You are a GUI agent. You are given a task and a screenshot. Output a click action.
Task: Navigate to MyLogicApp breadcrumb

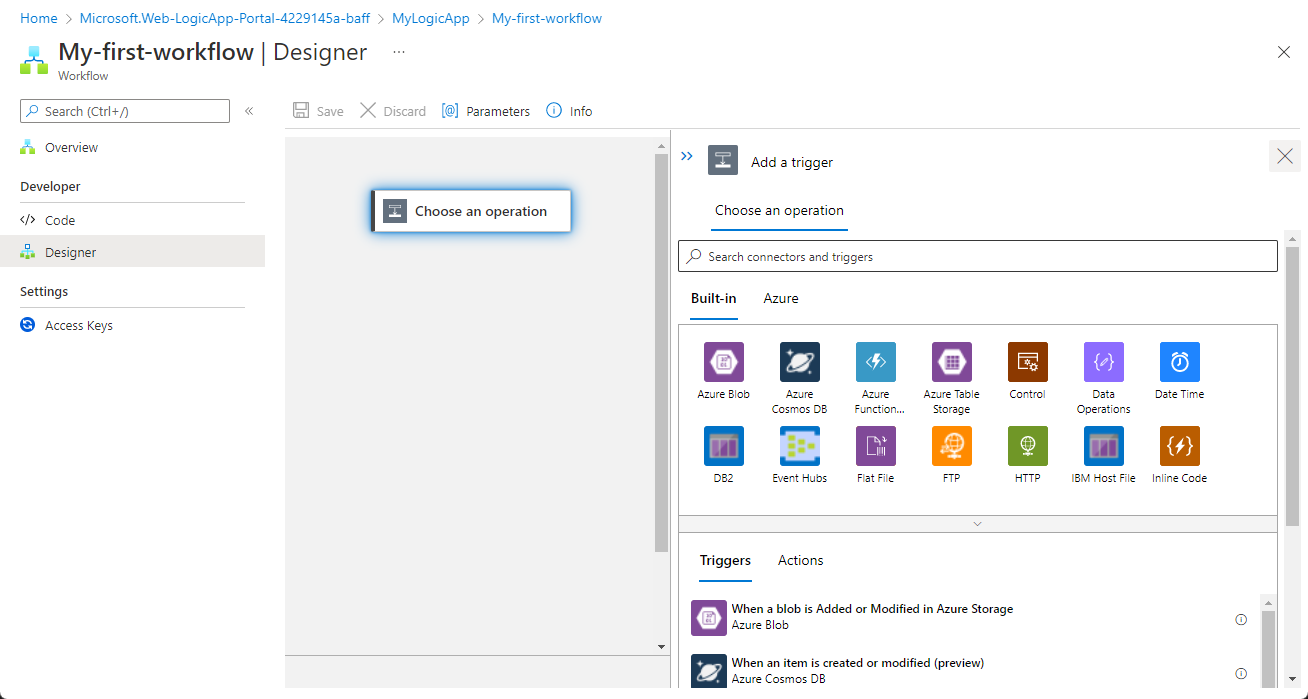tap(431, 18)
